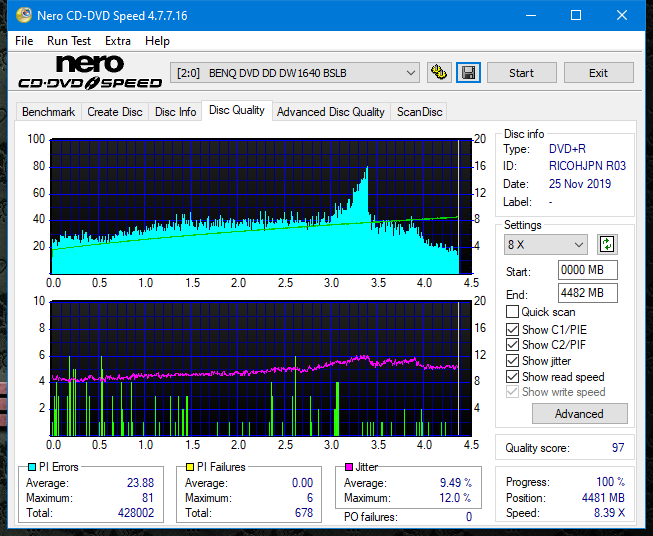Switch to the Create Disc tab
This screenshot has width=653, height=536.
tap(115, 112)
